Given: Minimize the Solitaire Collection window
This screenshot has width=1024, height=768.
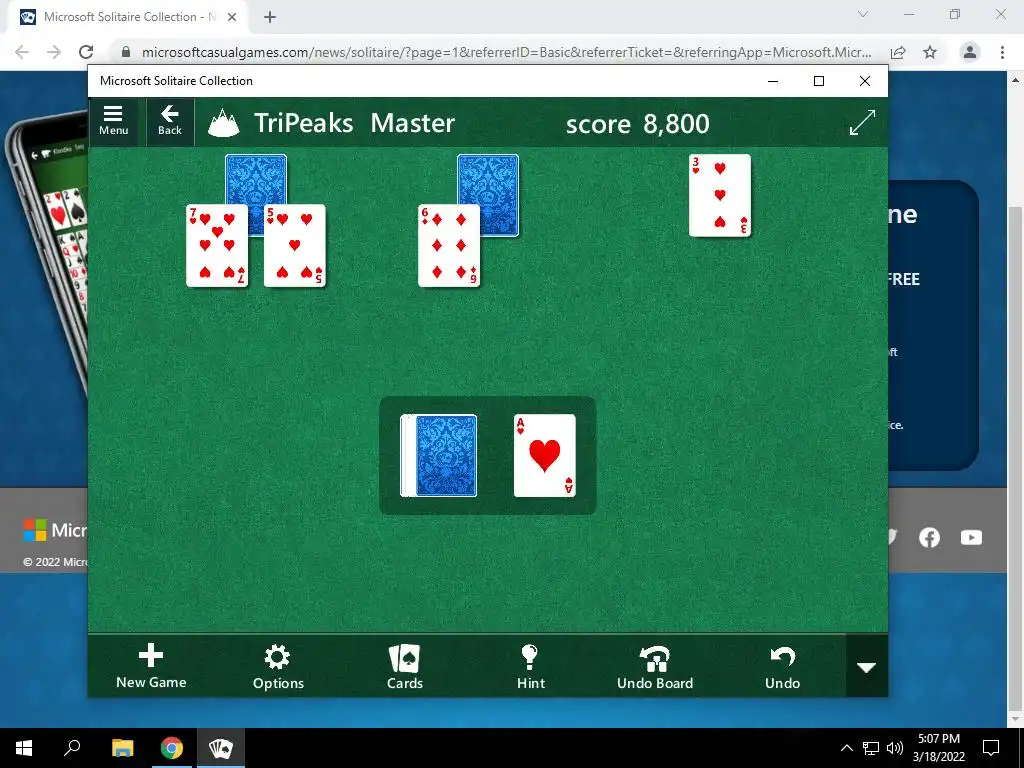Looking at the screenshot, I should 773,81.
